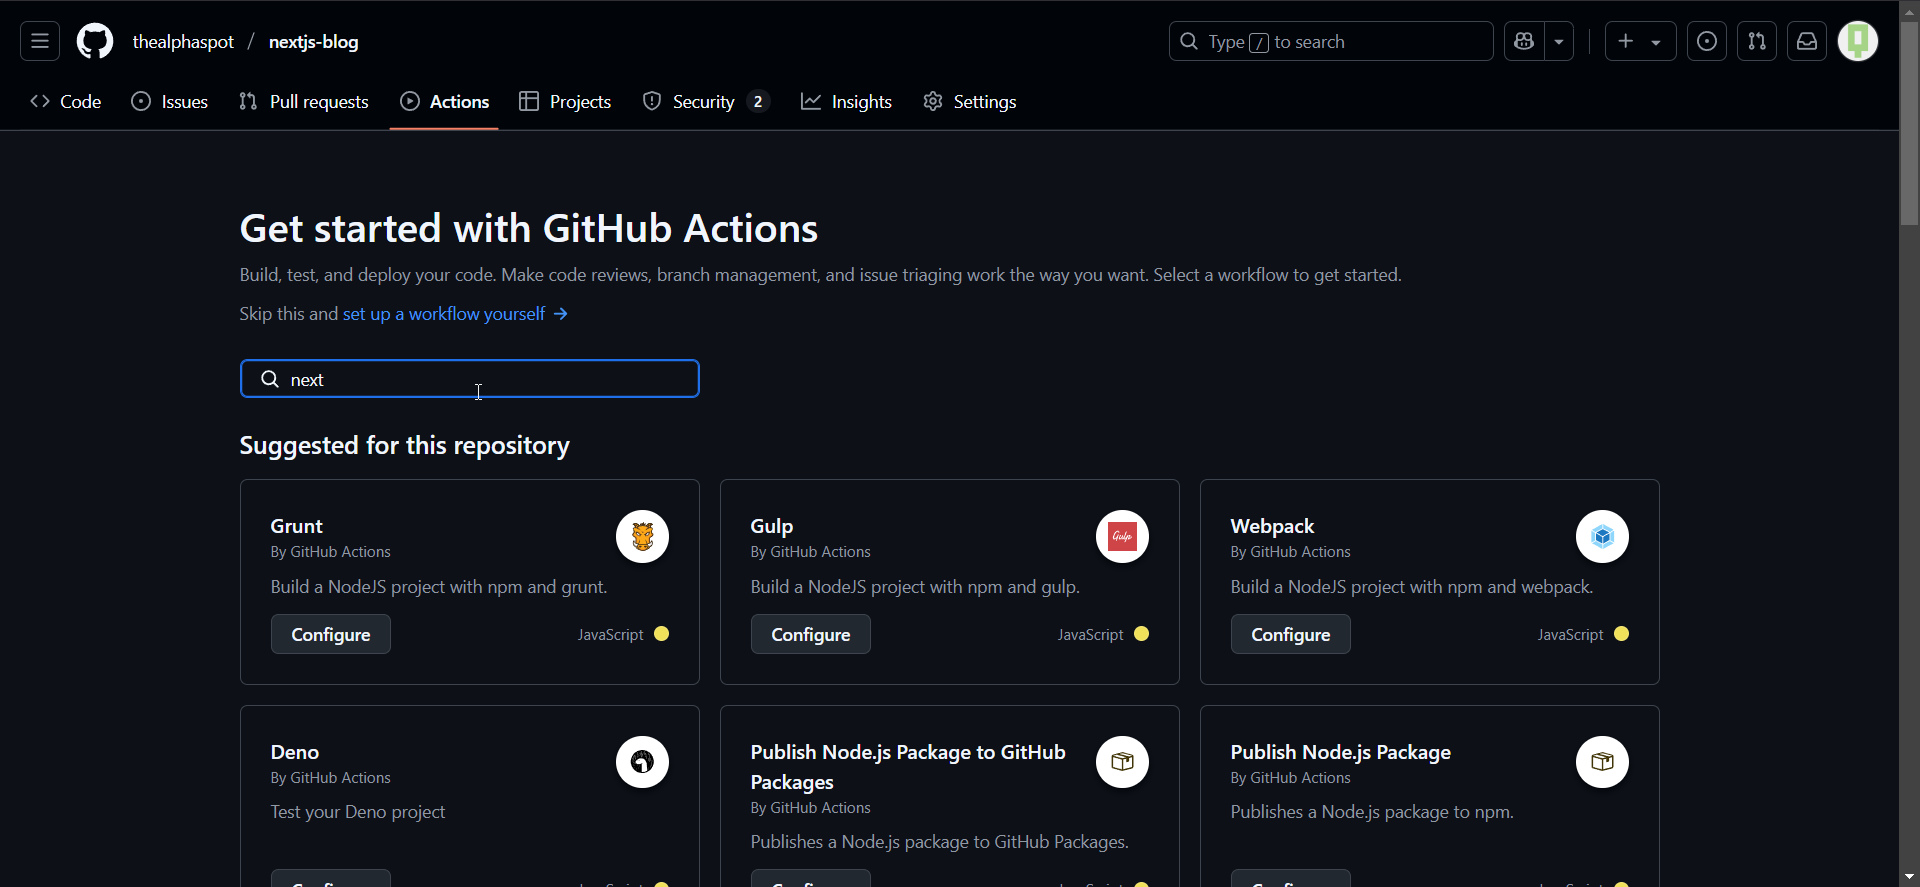The image size is (1920, 887).
Task: Open the notifications inbox icon
Action: point(1807,41)
